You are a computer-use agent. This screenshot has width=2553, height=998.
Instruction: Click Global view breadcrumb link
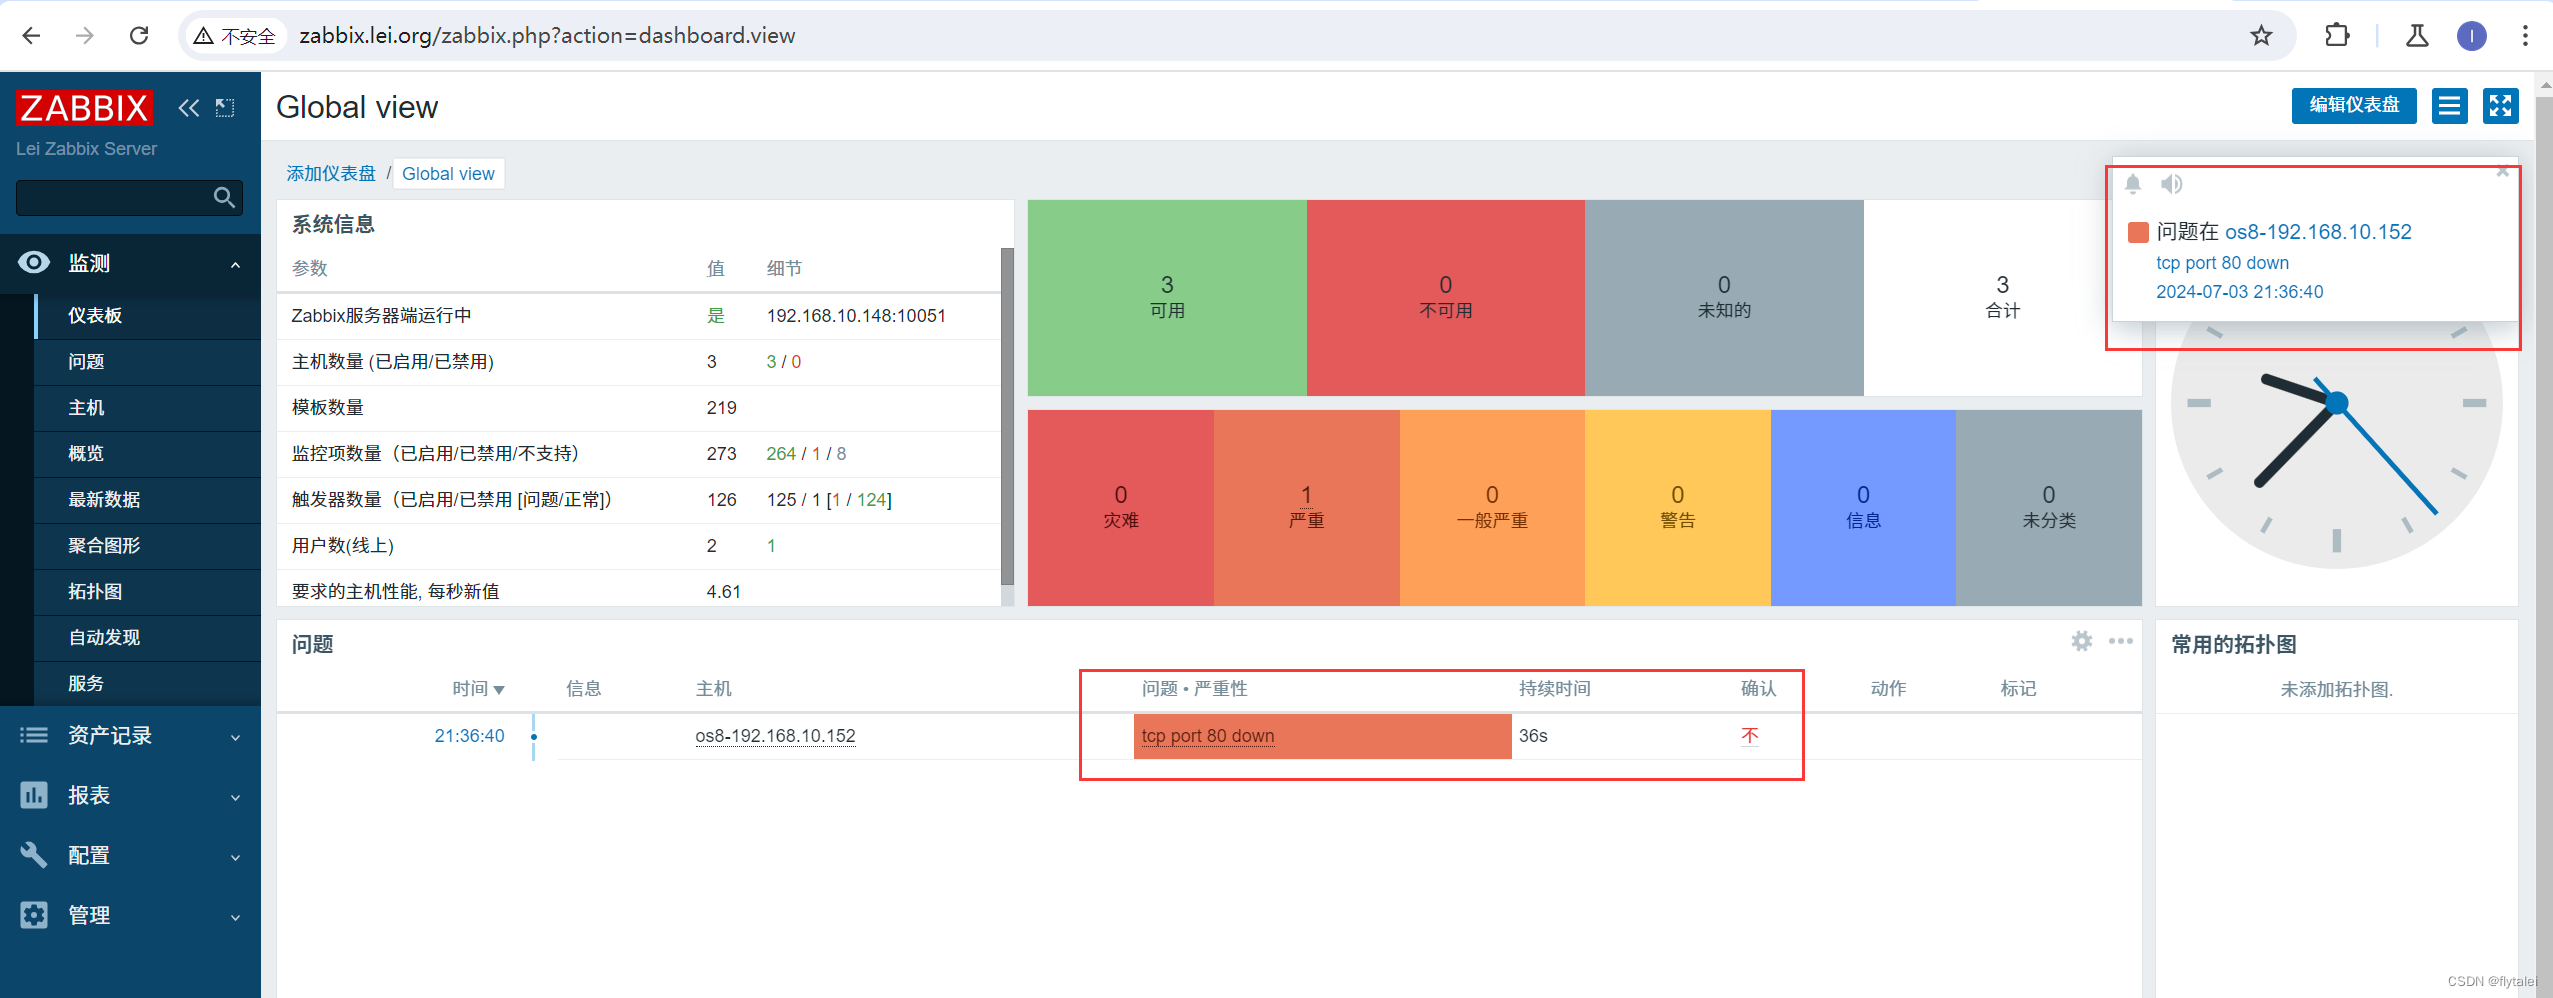[x=448, y=174]
